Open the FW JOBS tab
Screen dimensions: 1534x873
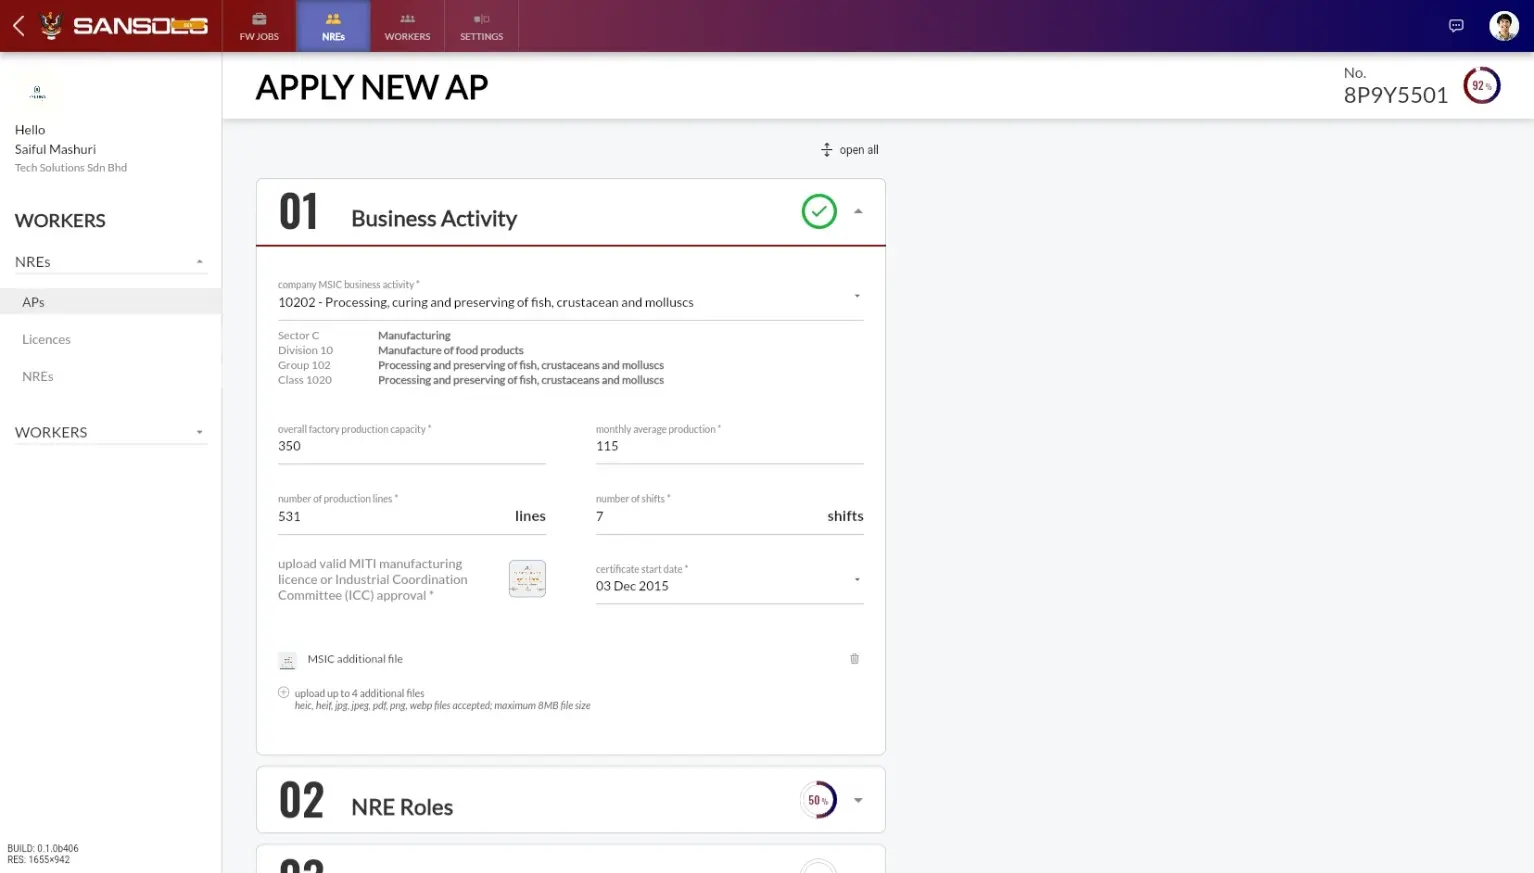[259, 26]
